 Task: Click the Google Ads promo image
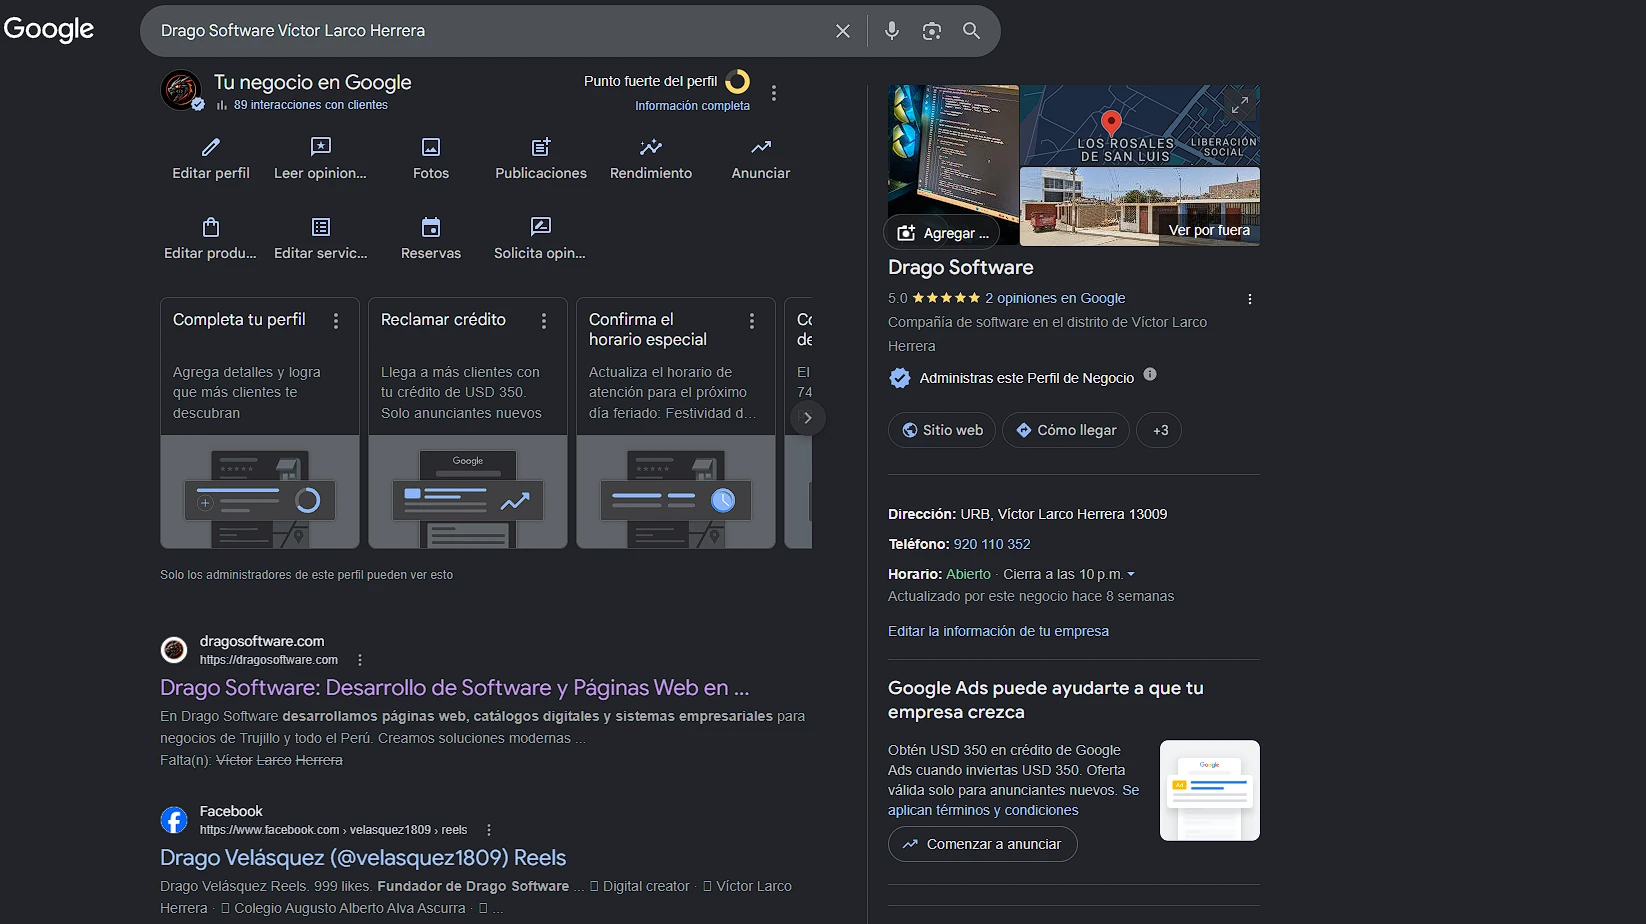(x=1210, y=790)
